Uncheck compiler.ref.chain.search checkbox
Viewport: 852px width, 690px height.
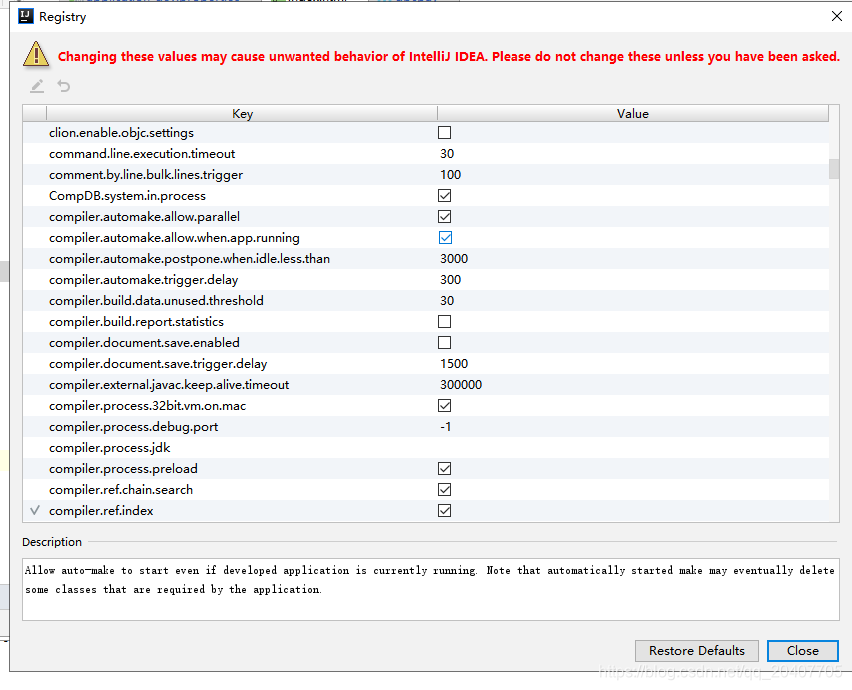(x=444, y=490)
